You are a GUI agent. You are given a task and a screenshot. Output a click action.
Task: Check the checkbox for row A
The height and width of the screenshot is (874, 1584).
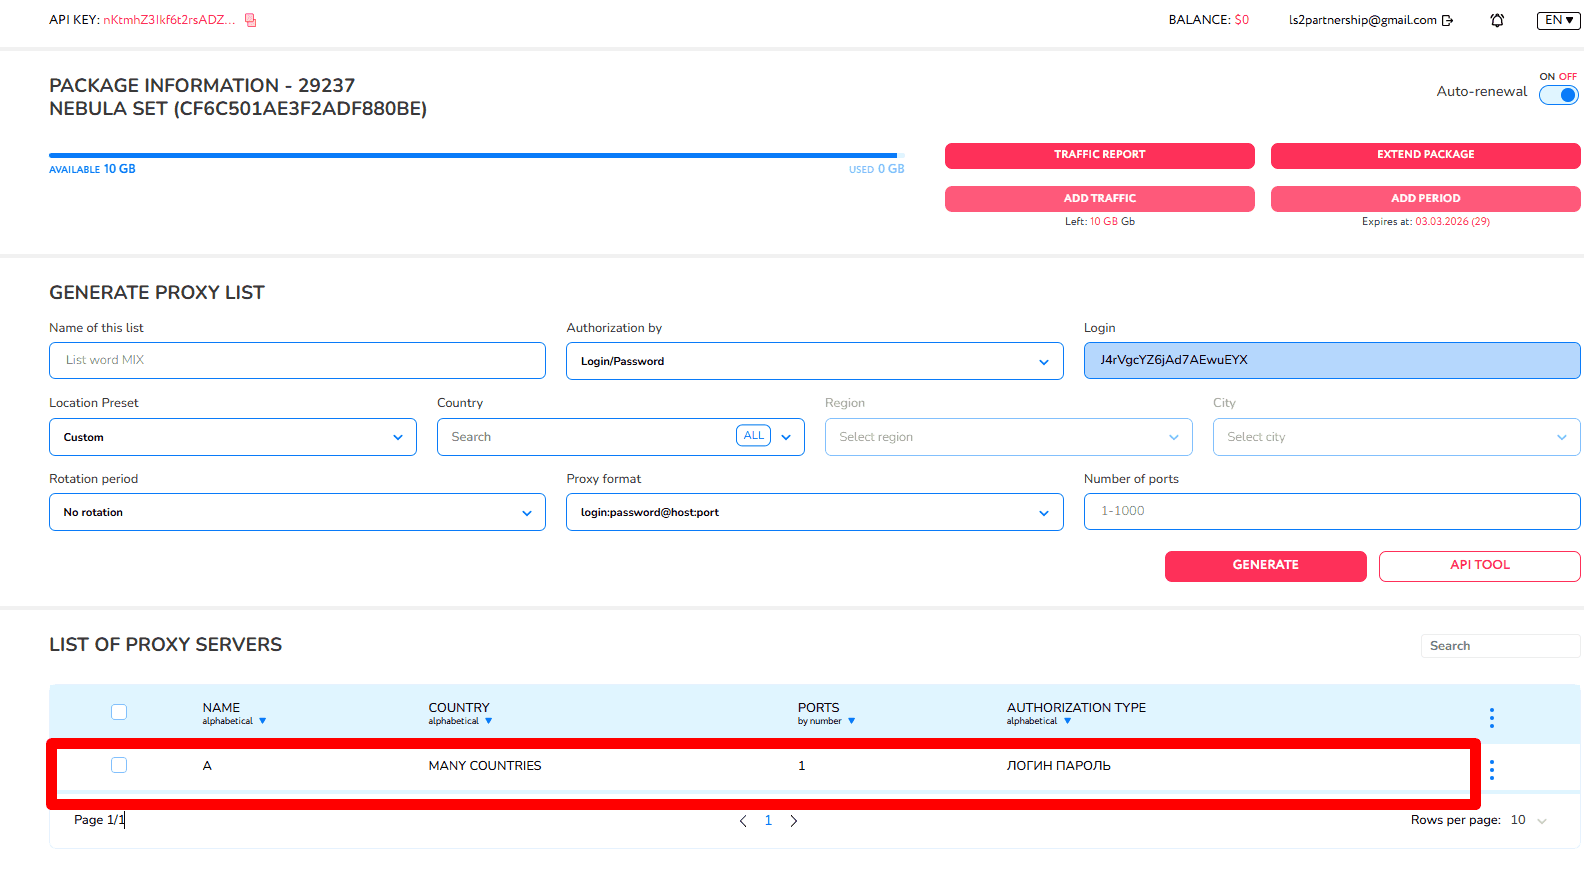(119, 765)
